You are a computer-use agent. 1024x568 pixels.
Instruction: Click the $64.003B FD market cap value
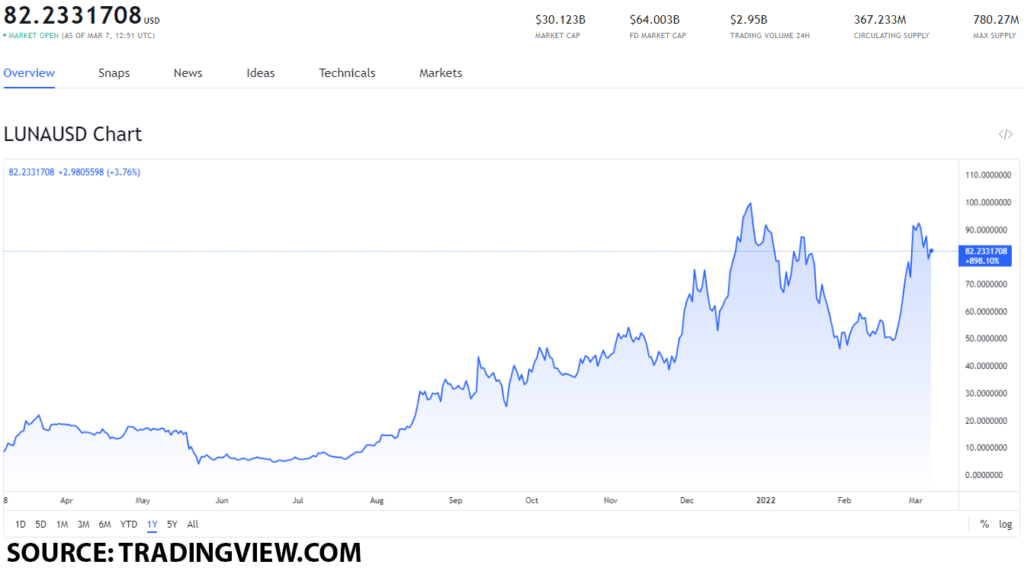coord(654,20)
